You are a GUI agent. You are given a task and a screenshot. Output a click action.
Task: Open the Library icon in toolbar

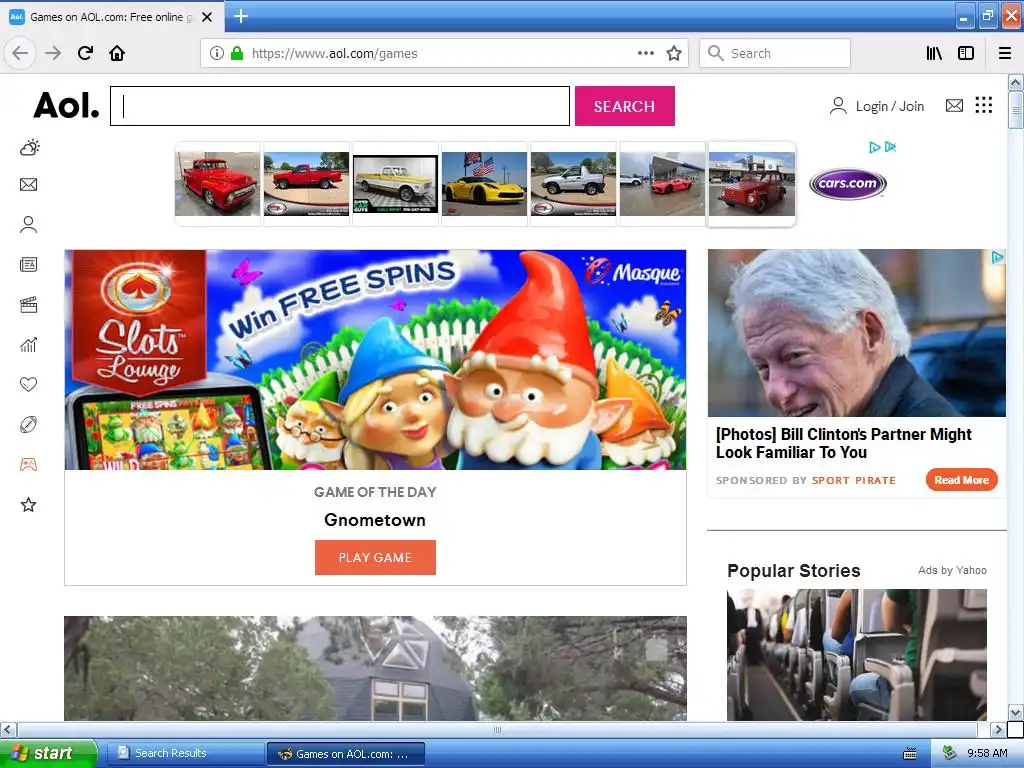pyautogui.click(x=934, y=53)
